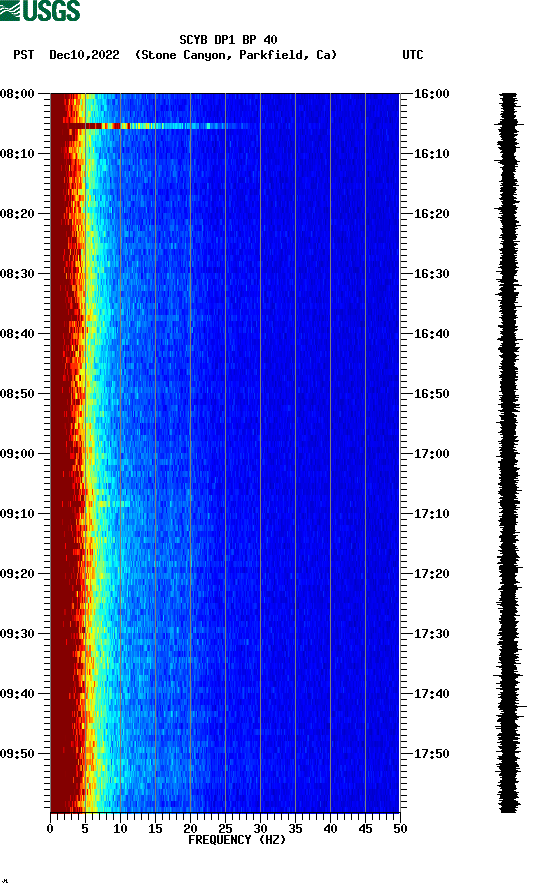Click the 08:20 PST time label
This screenshot has height=892, width=552.
point(17,214)
